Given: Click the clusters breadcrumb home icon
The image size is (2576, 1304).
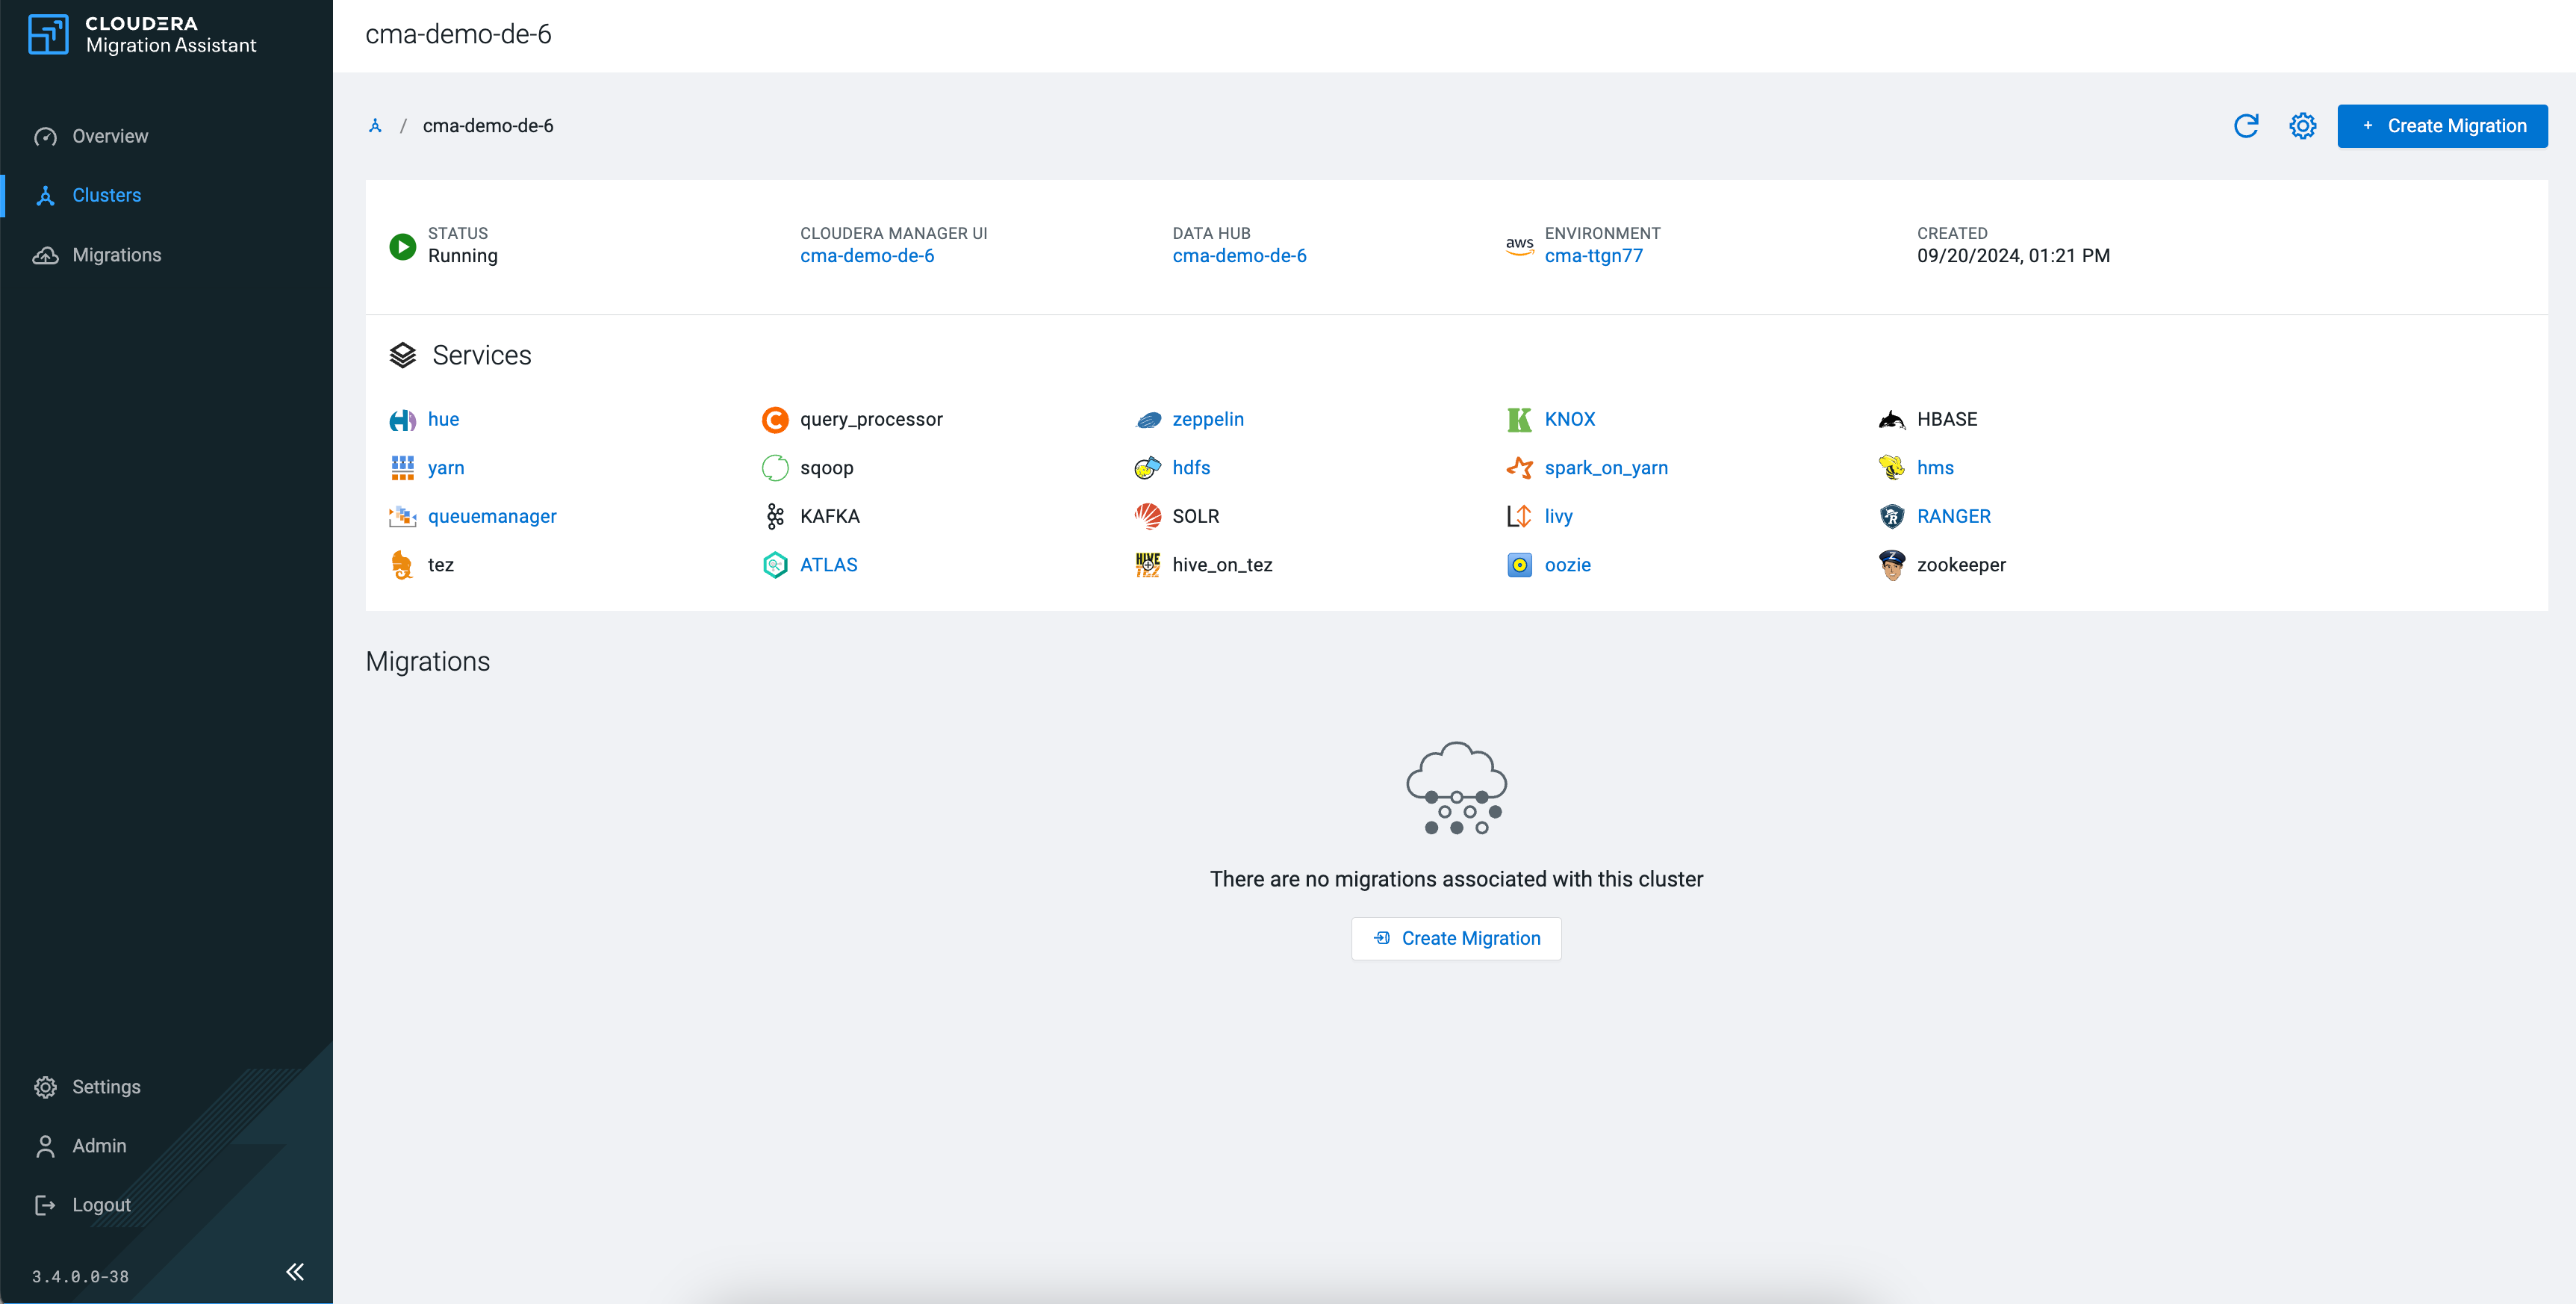Looking at the screenshot, I should (x=375, y=126).
